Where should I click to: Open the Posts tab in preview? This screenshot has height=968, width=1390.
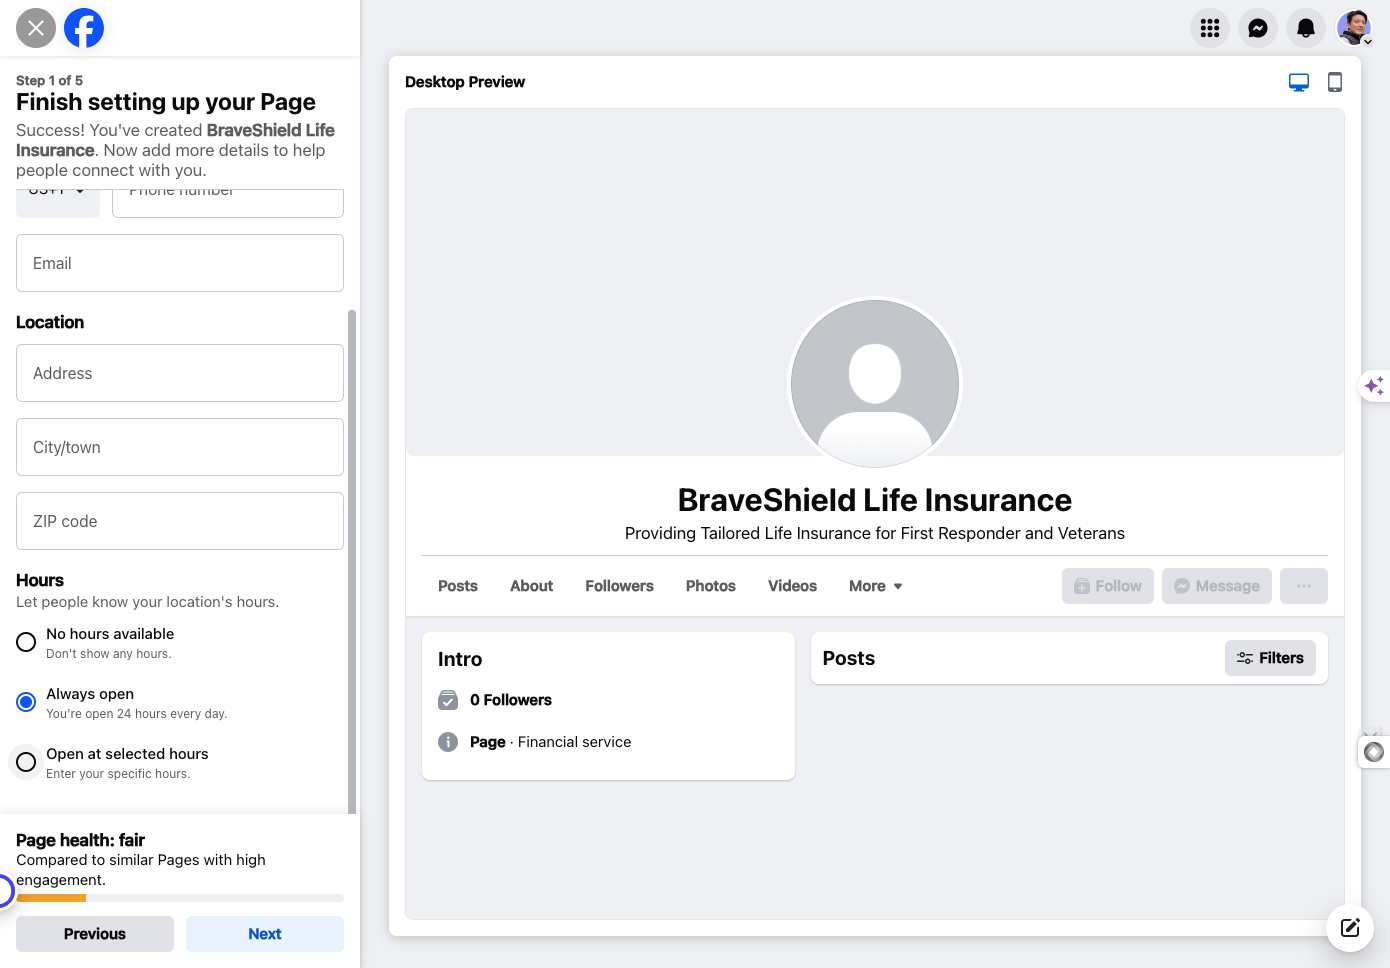coord(458,586)
